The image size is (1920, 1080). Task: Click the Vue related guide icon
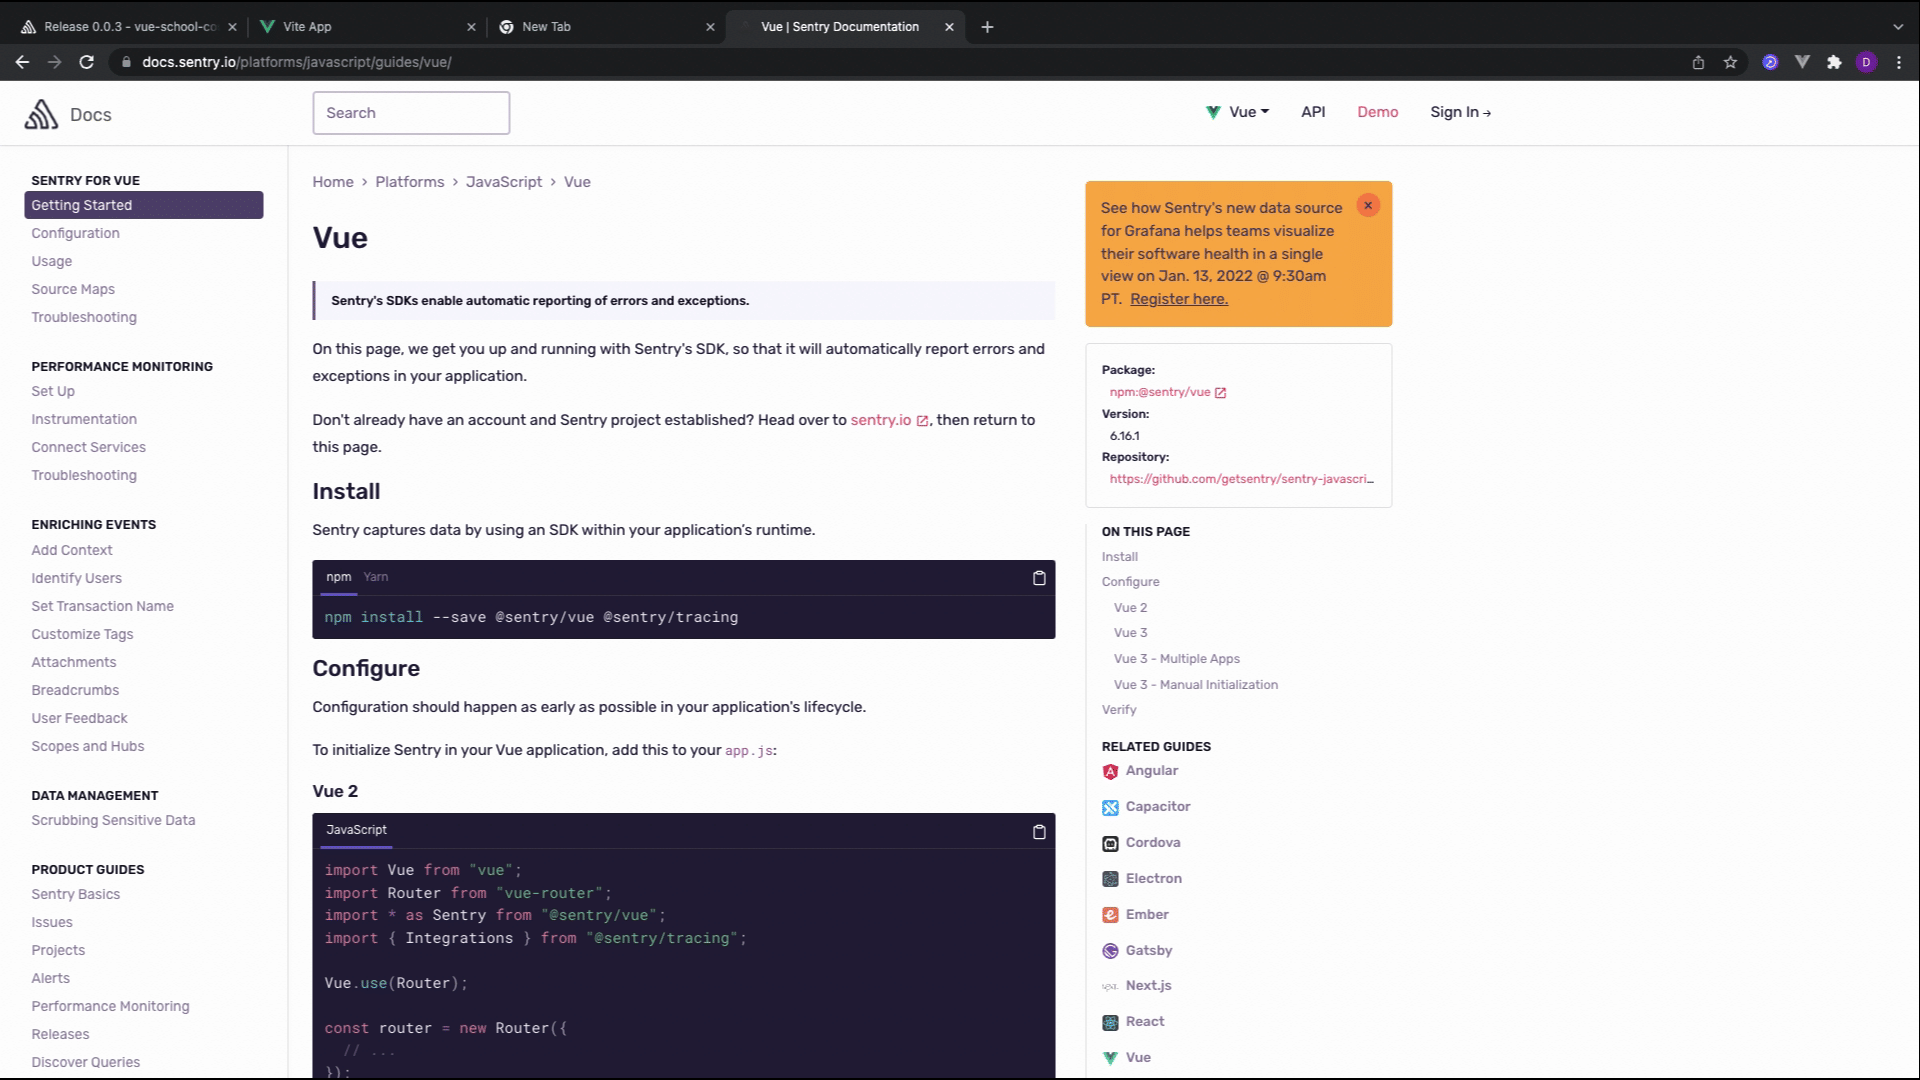click(x=1110, y=1058)
